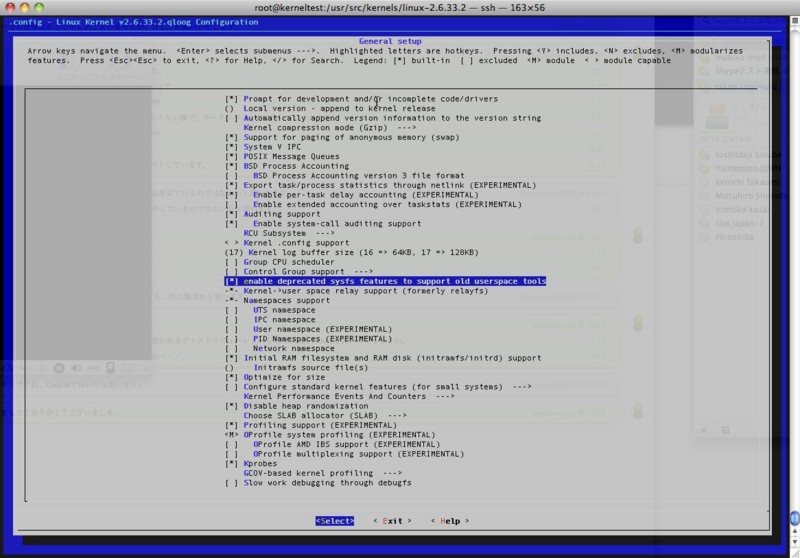Screen dimensions: 800x558
Task: Toggle OProfile system profiling module option
Action: (231, 435)
